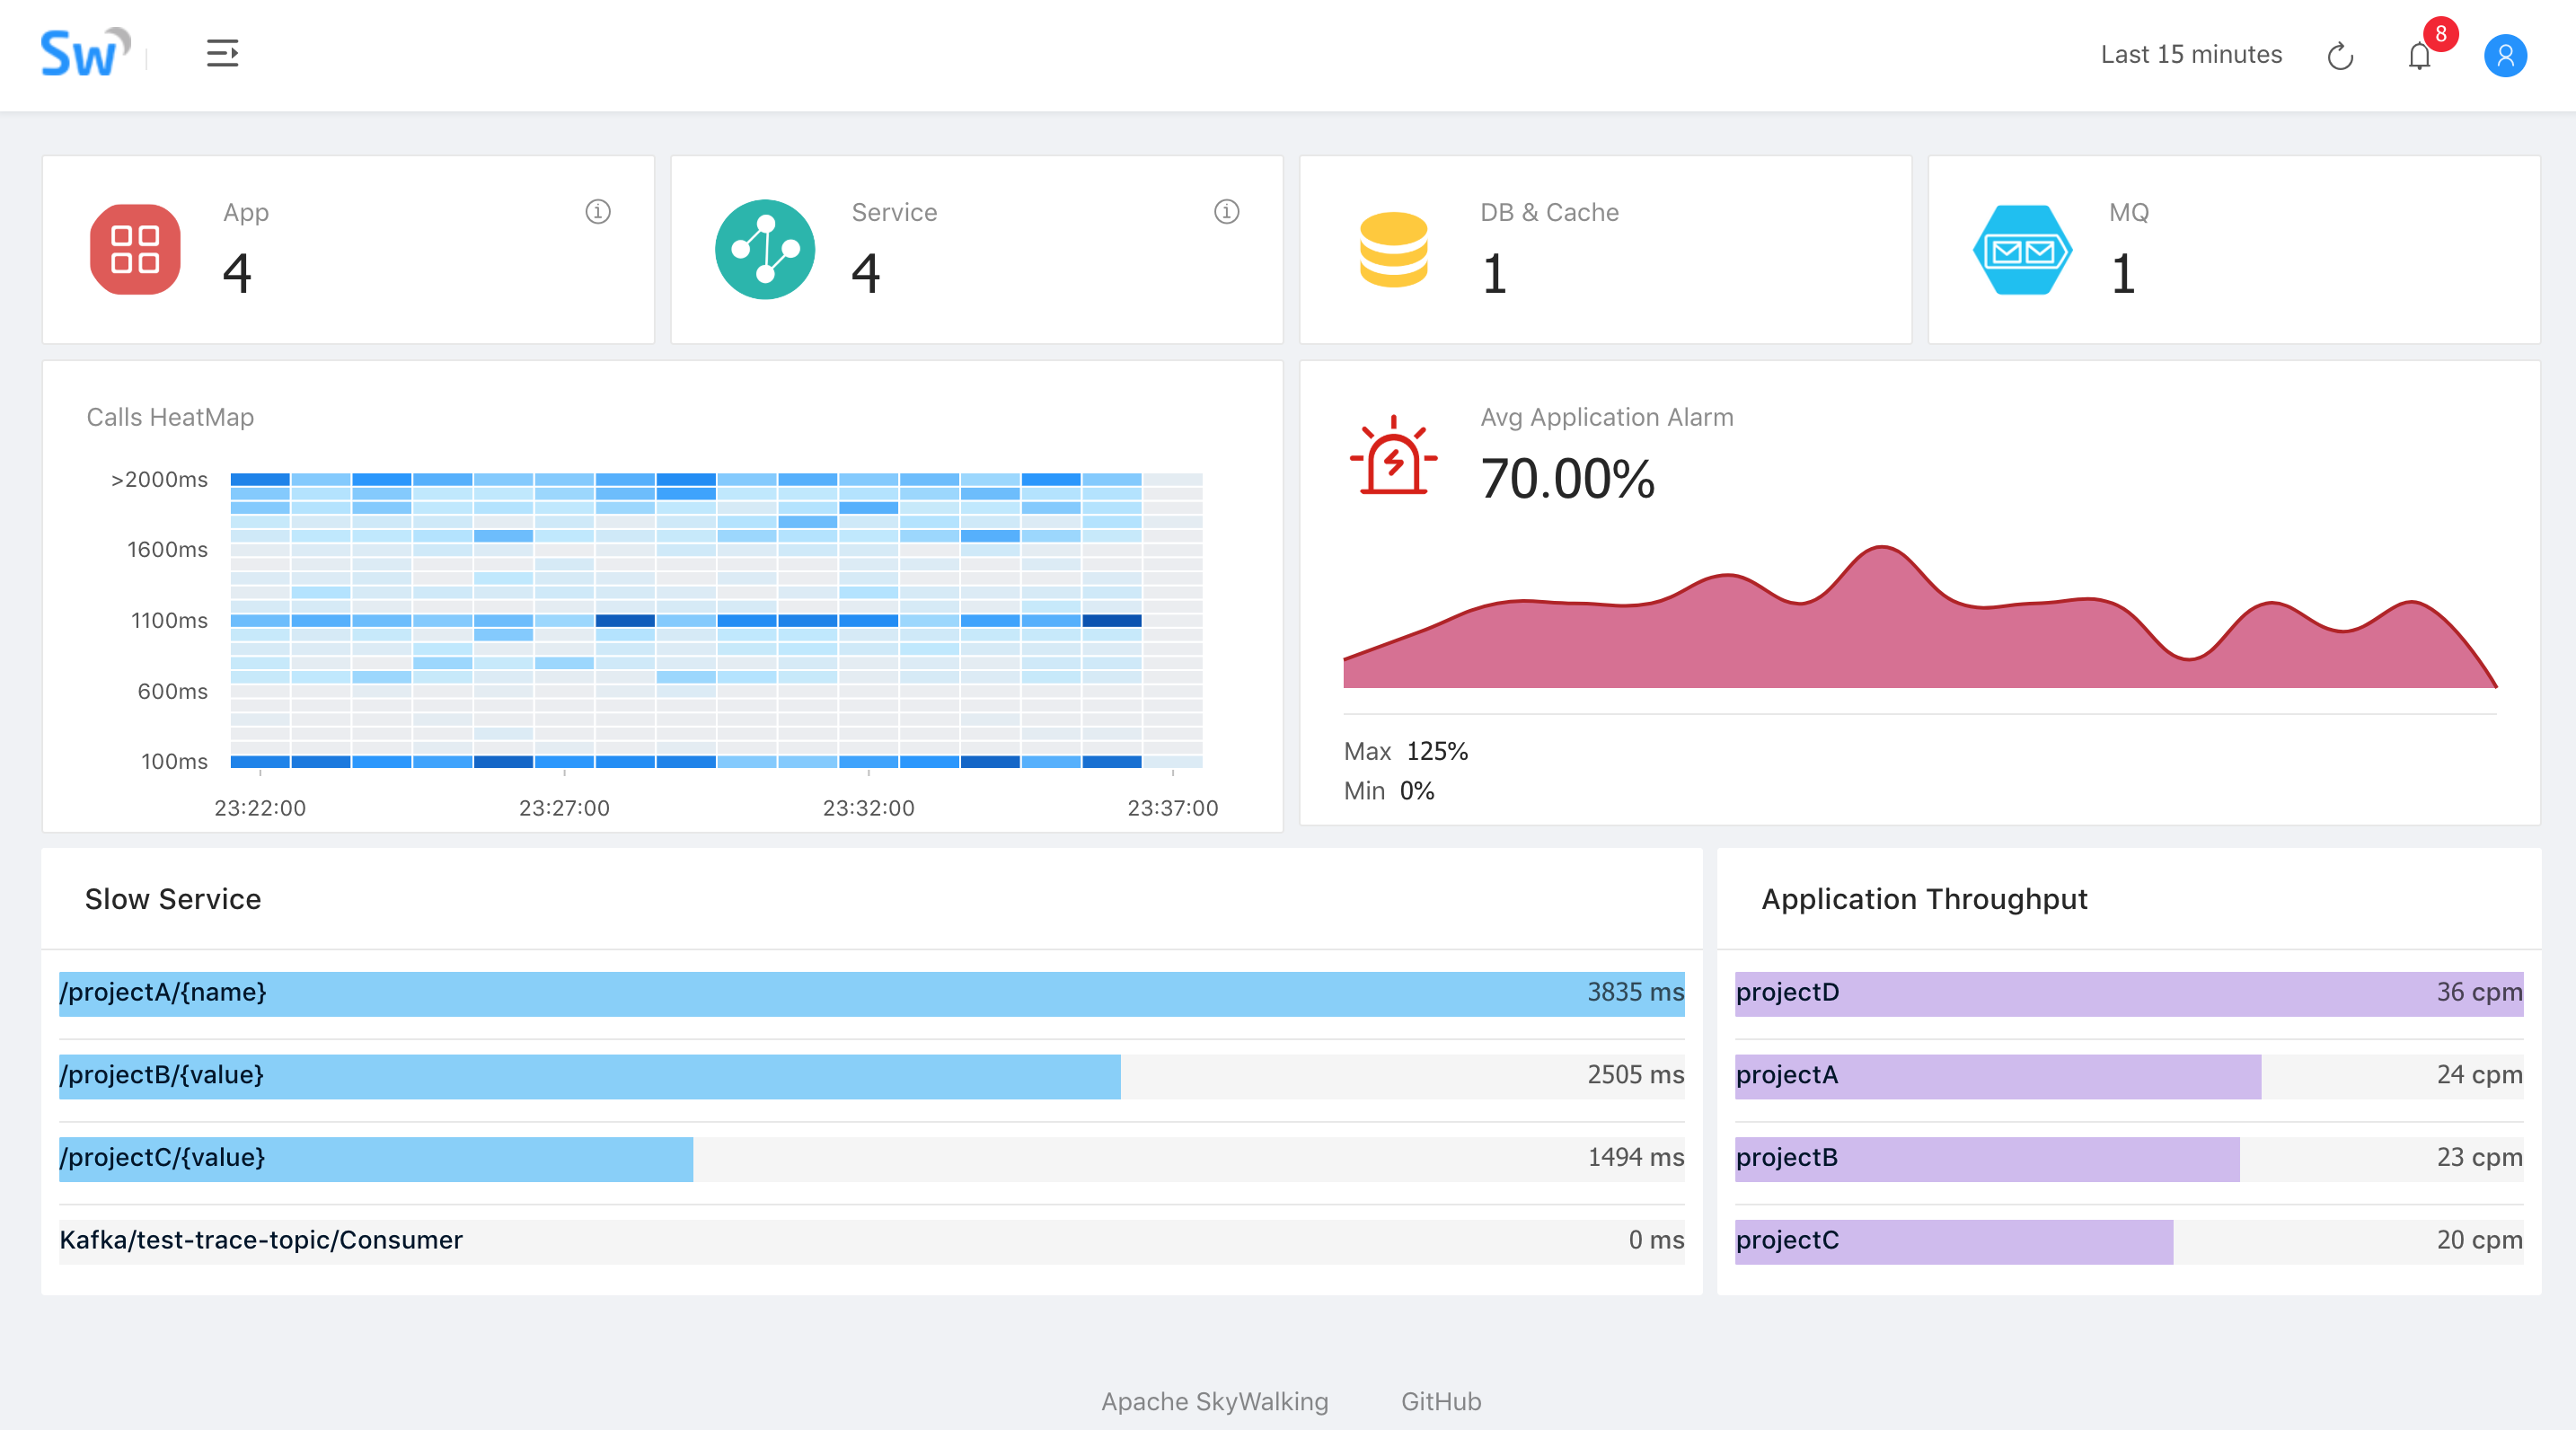Viewport: 2576px width, 1430px height.
Task: Open the alarm notifications bell
Action: tap(2419, 56)
